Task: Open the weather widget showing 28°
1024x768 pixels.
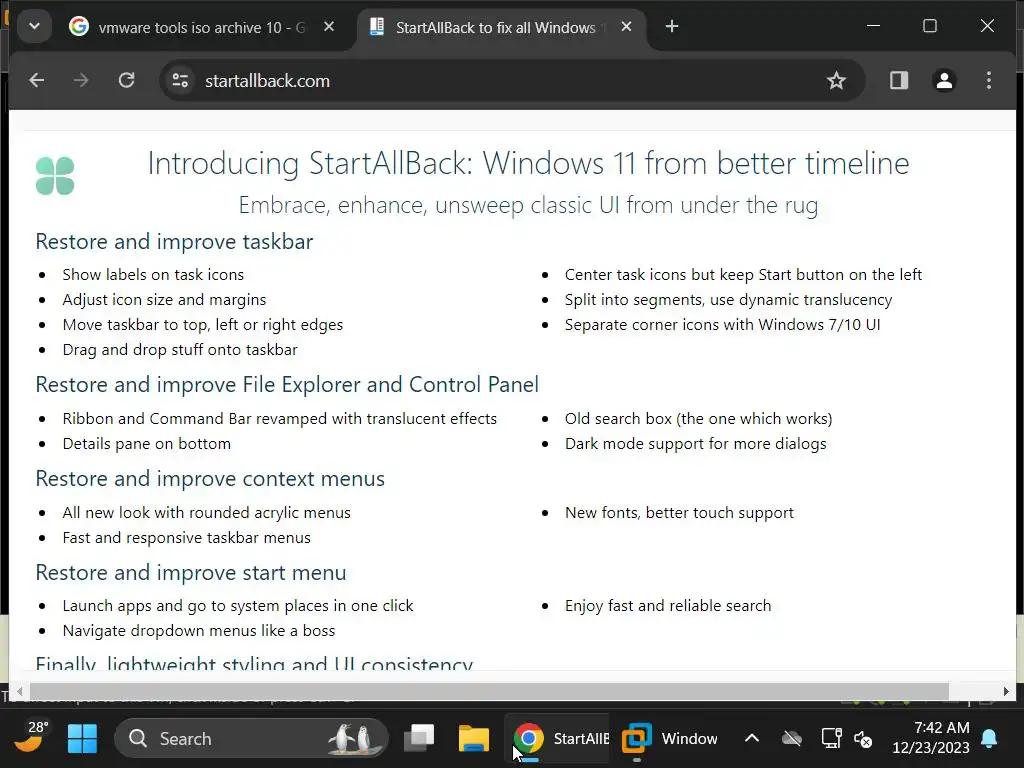Action: (x=29, y=737)
